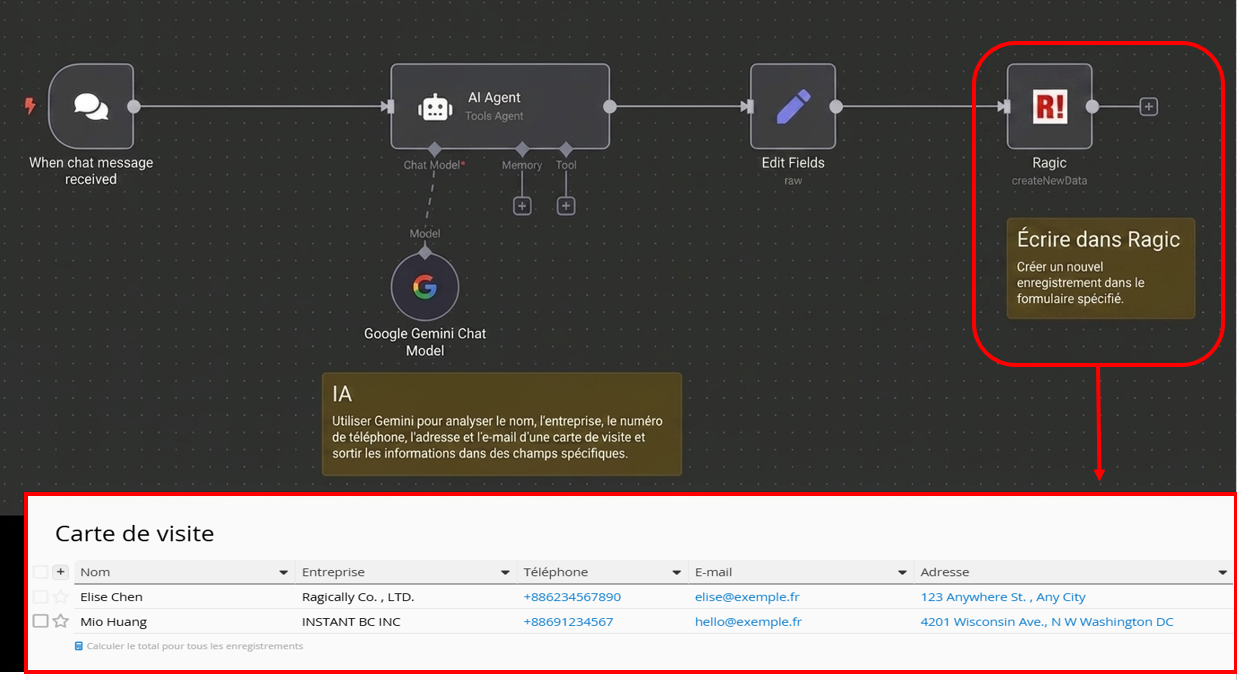Click the 'Carte de visite' sheet title
Viewport: 1237px width, 680px height.
[x=134, y=533]
